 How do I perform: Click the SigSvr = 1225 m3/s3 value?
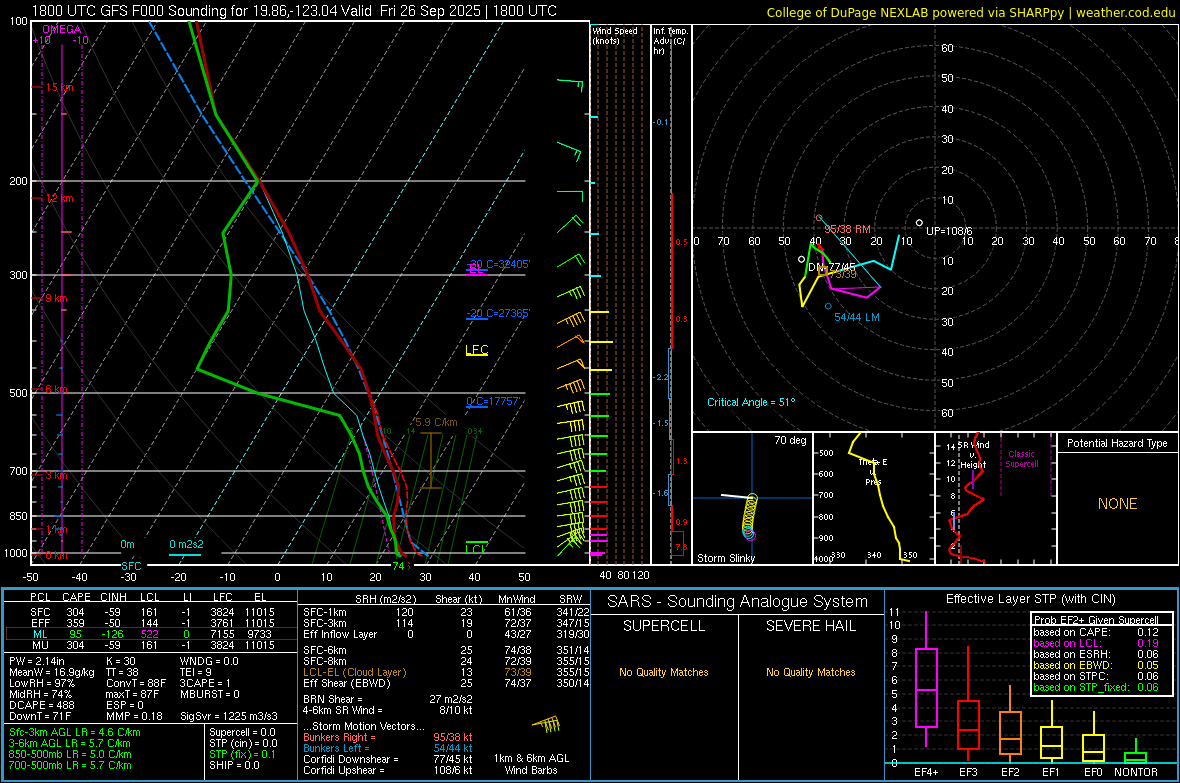[229, 716]
